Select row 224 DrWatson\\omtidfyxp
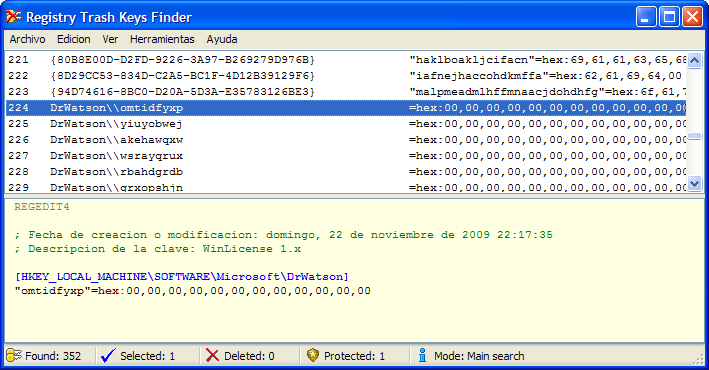The image size is (709, 370). point(346,108)
